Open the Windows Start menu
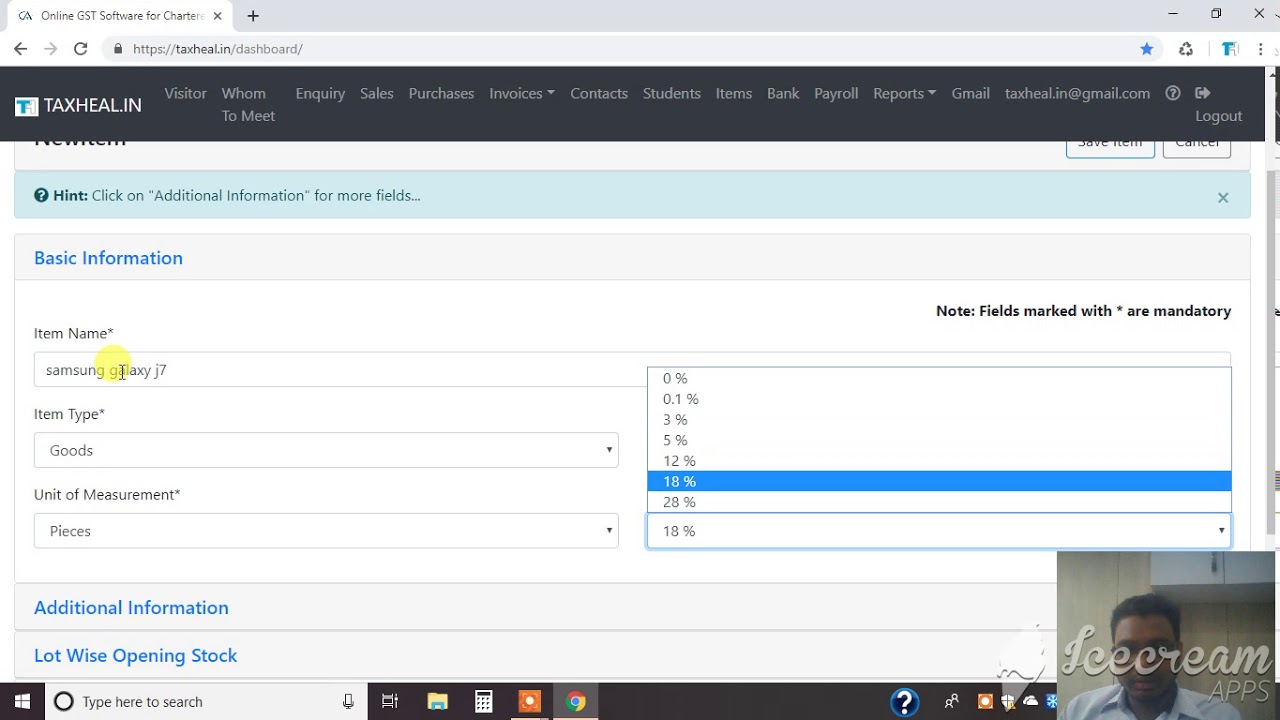This screenshot has width=1280, height=720. tap(22, 701)
